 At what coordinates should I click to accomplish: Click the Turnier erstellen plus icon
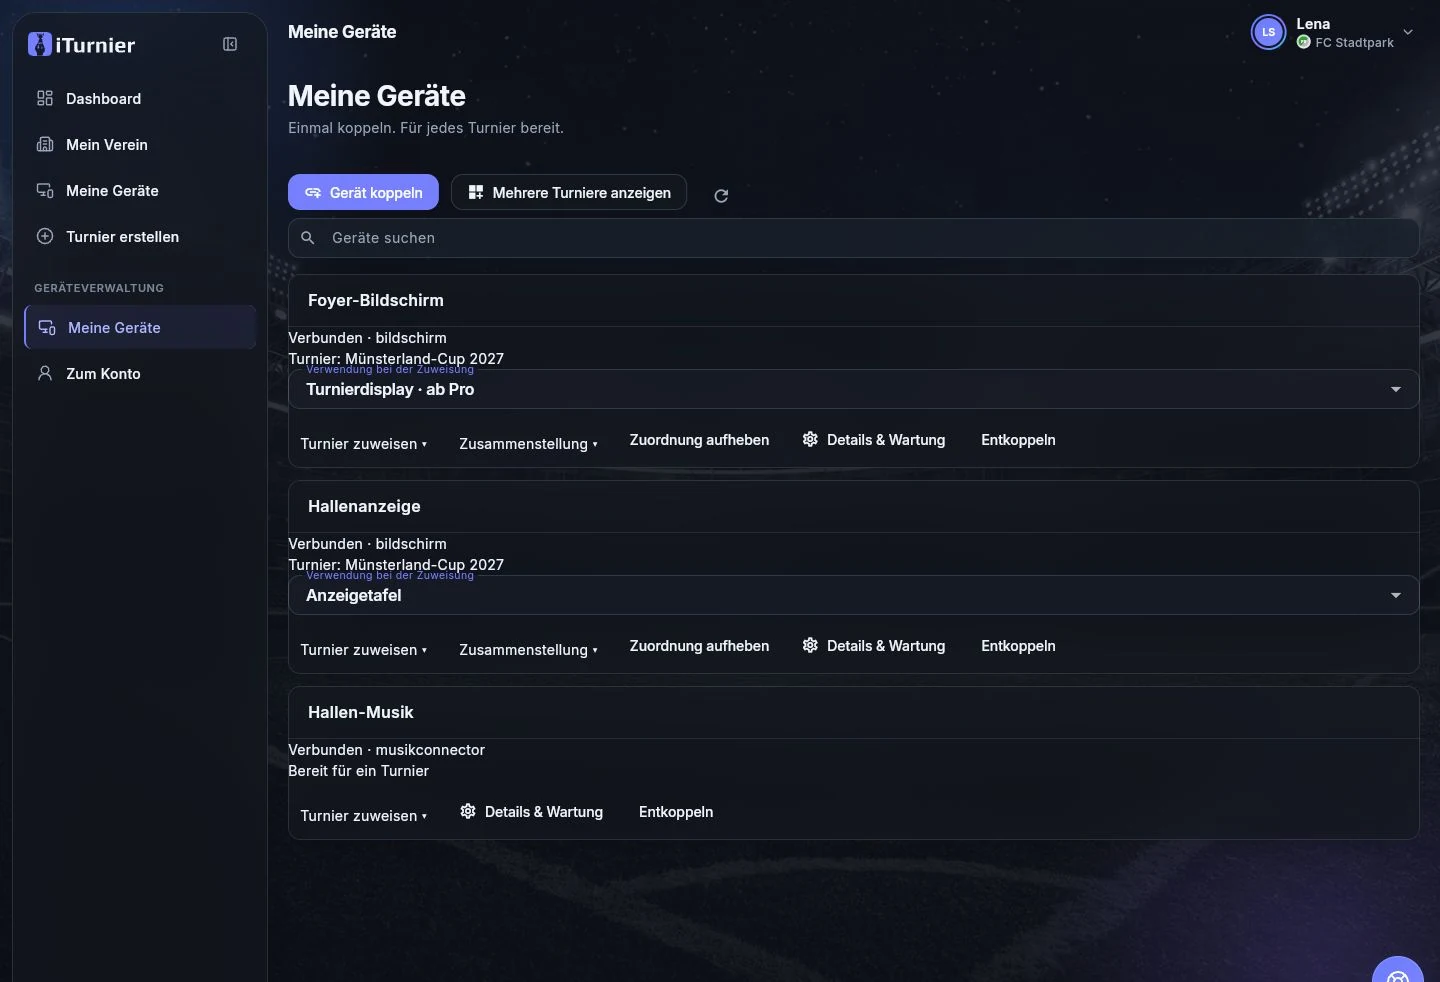pos(45,236)
